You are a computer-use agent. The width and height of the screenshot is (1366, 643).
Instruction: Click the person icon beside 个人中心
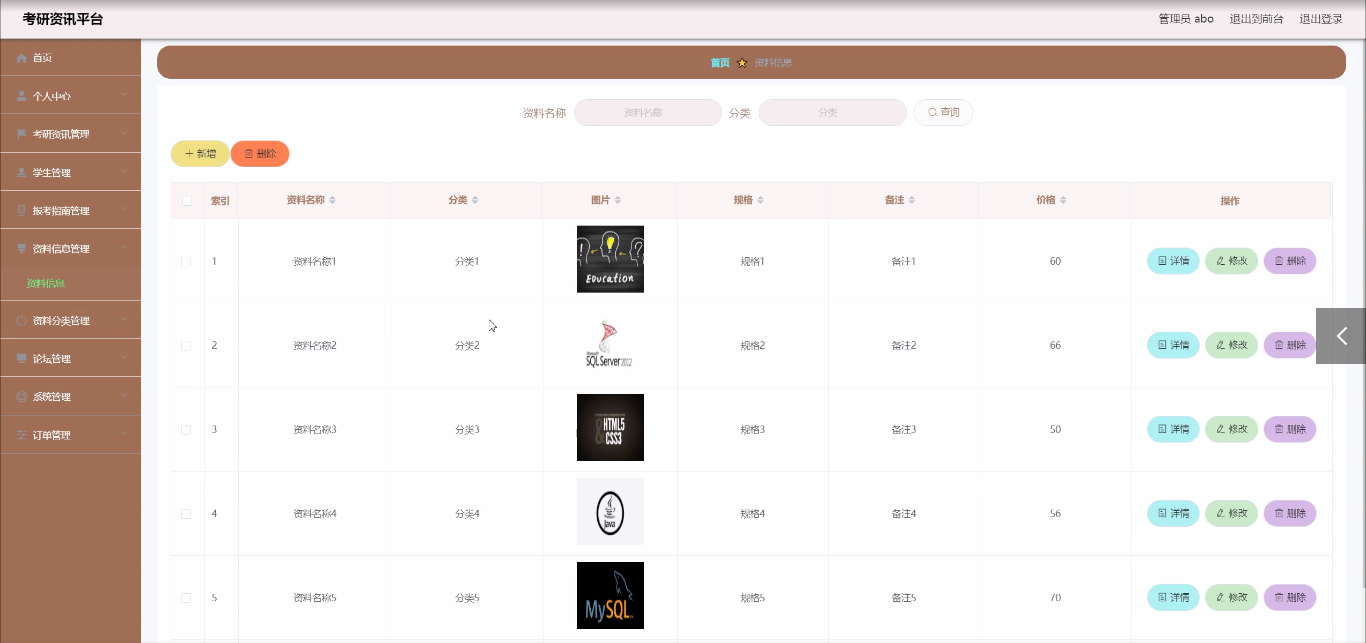[22, 96]
